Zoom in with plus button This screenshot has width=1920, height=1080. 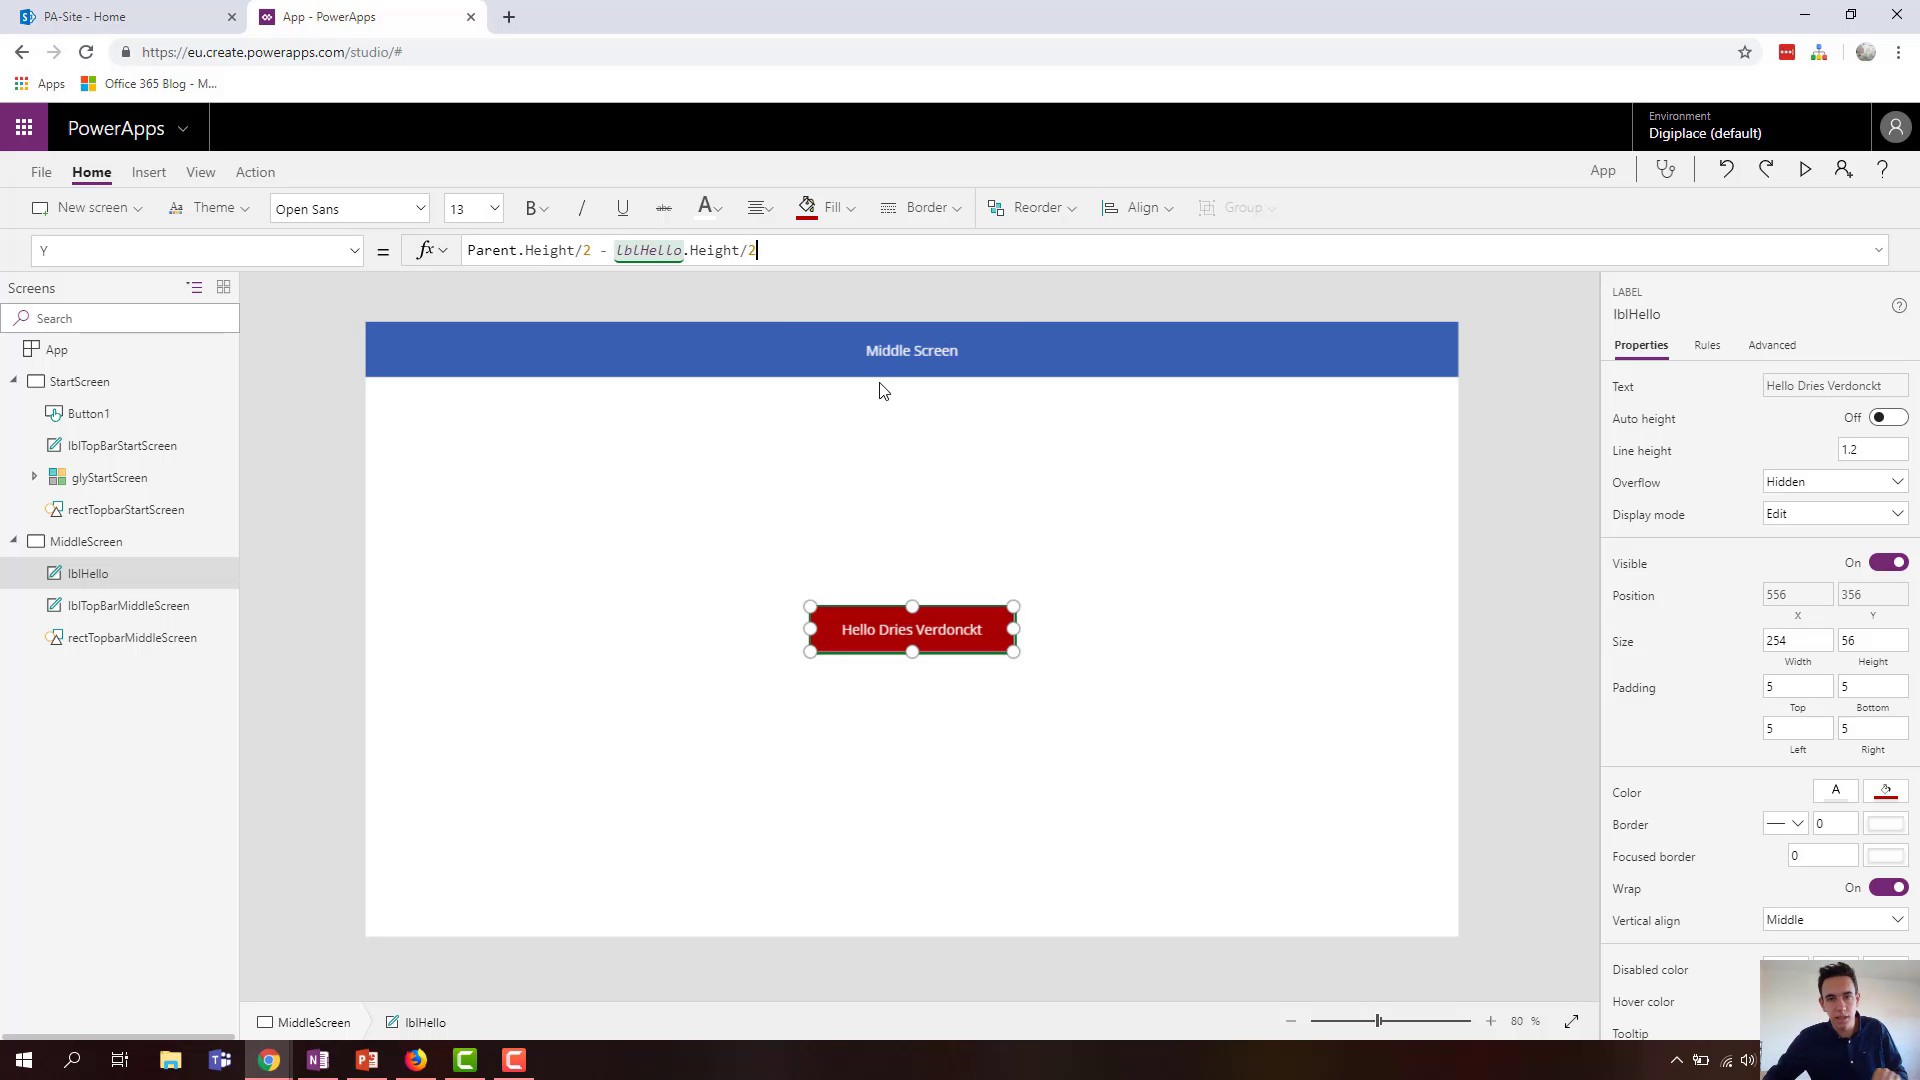click(1490, 1021)
